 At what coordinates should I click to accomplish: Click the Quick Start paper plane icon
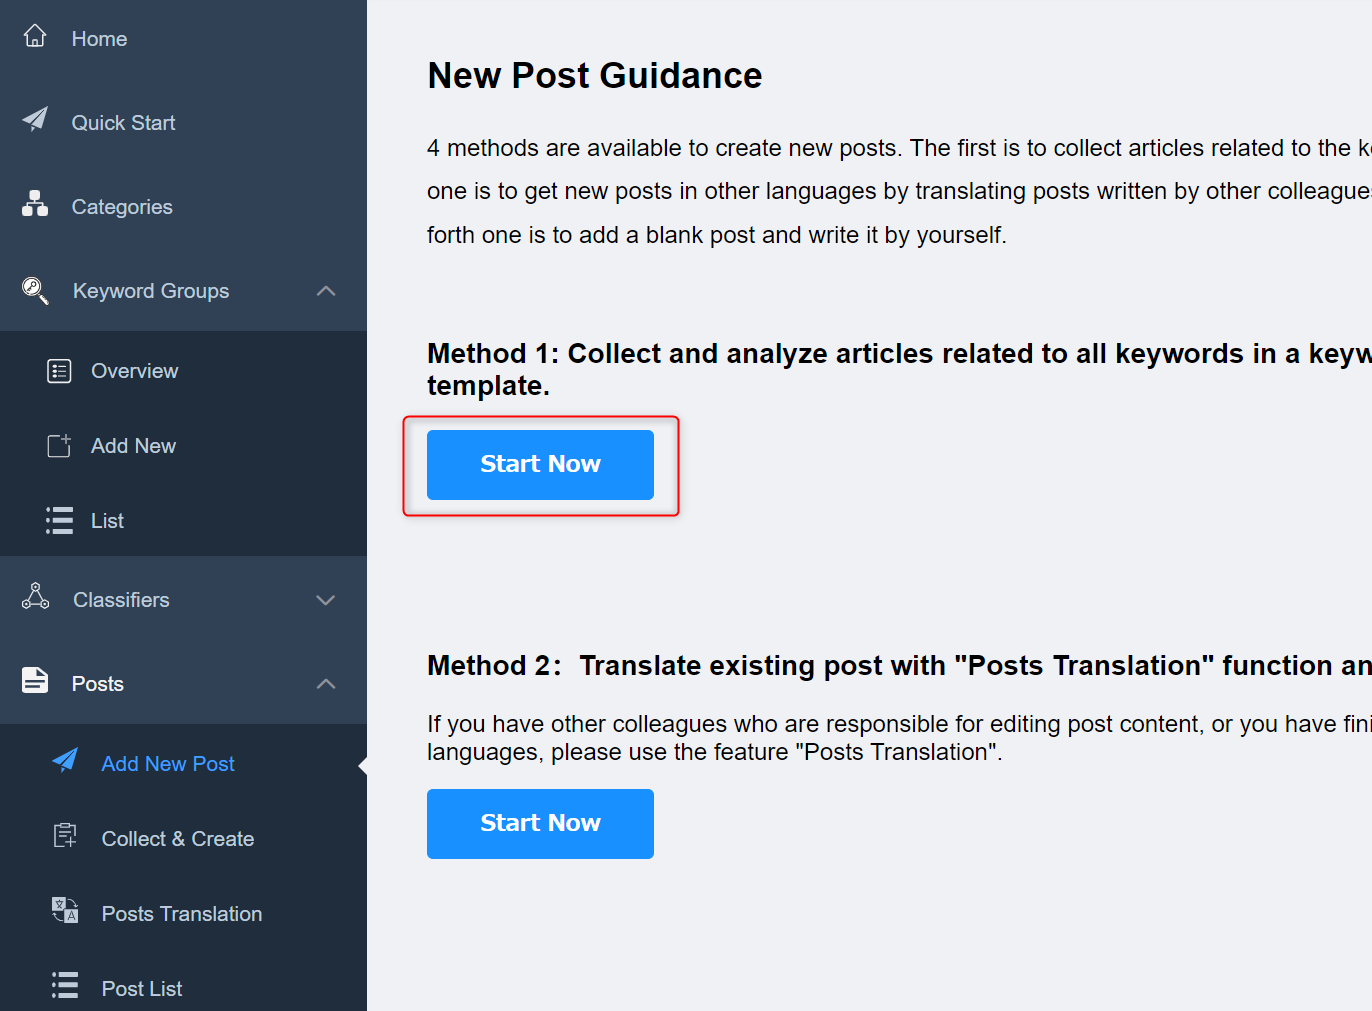[35, 120]
